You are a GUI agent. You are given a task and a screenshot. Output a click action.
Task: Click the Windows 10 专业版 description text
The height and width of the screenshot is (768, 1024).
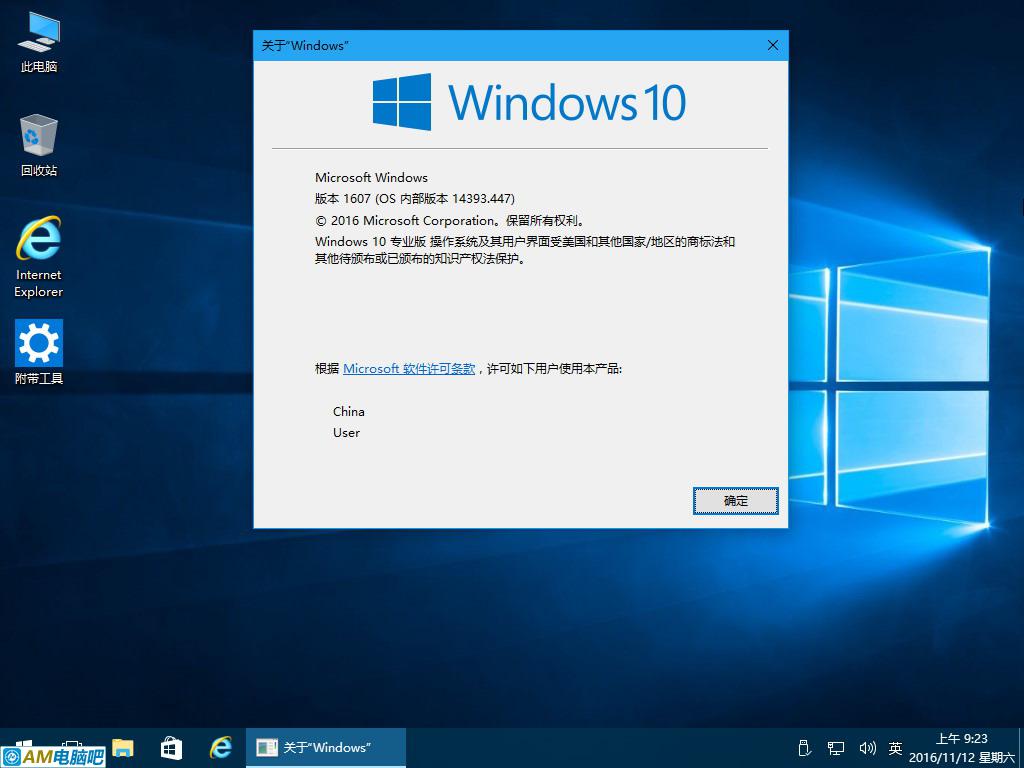pyautogui.click(x=525, y=250)
